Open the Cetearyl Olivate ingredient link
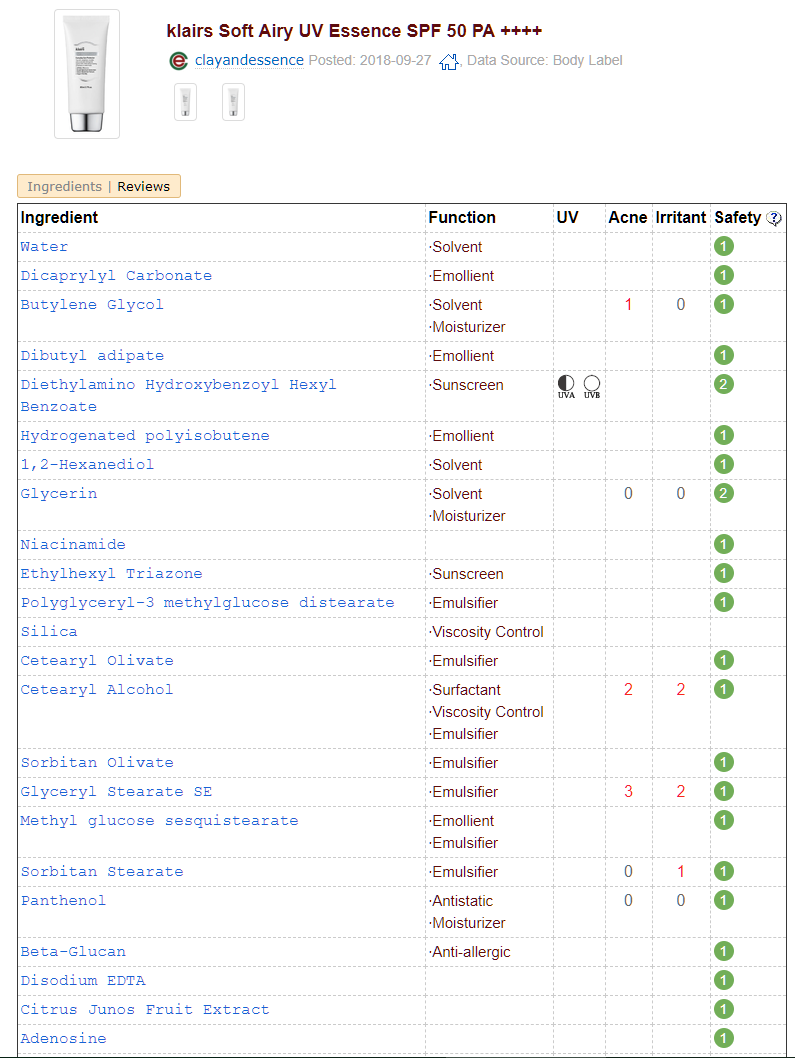 [97, 661]
